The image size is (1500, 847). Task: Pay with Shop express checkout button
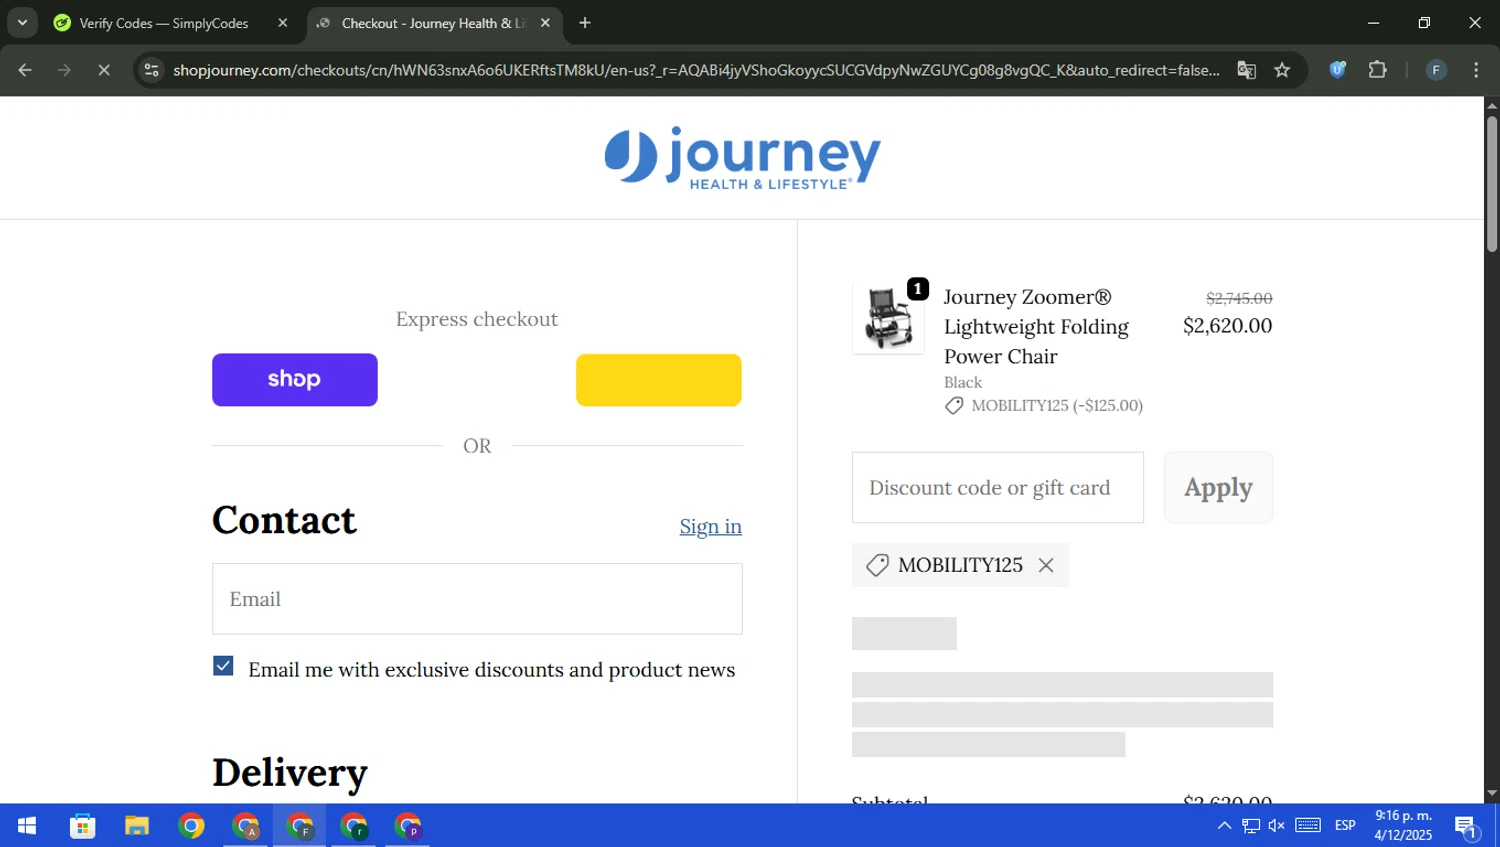click(x=295, y=380)
